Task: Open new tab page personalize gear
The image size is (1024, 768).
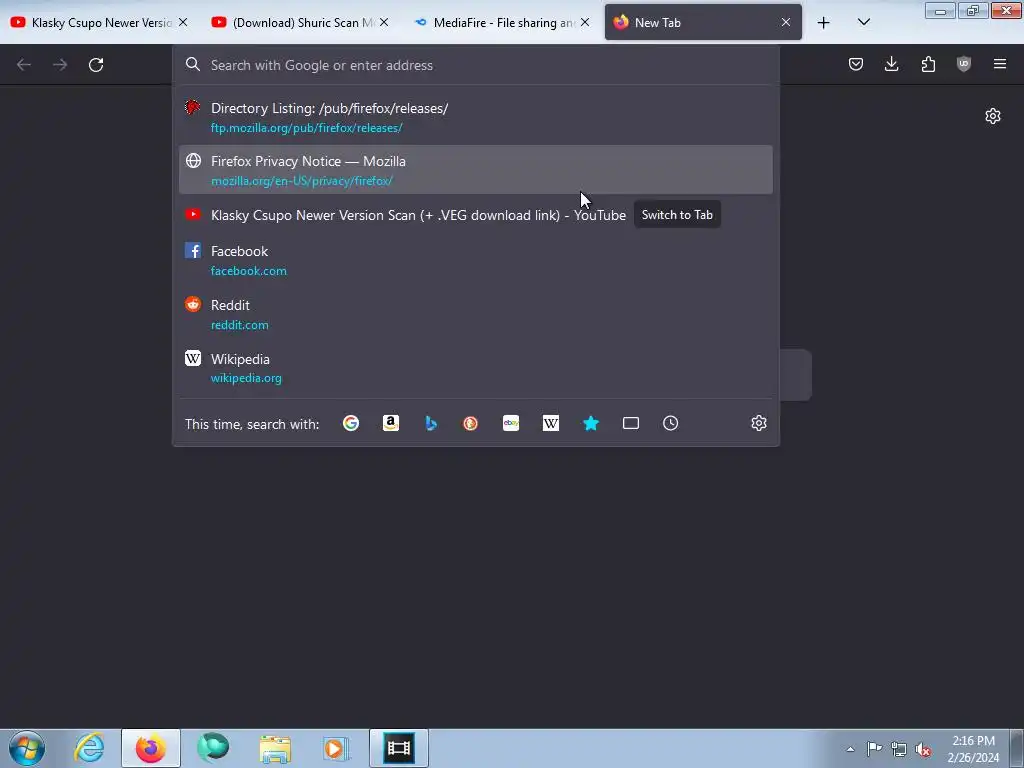Action: (x=993, y=116)
